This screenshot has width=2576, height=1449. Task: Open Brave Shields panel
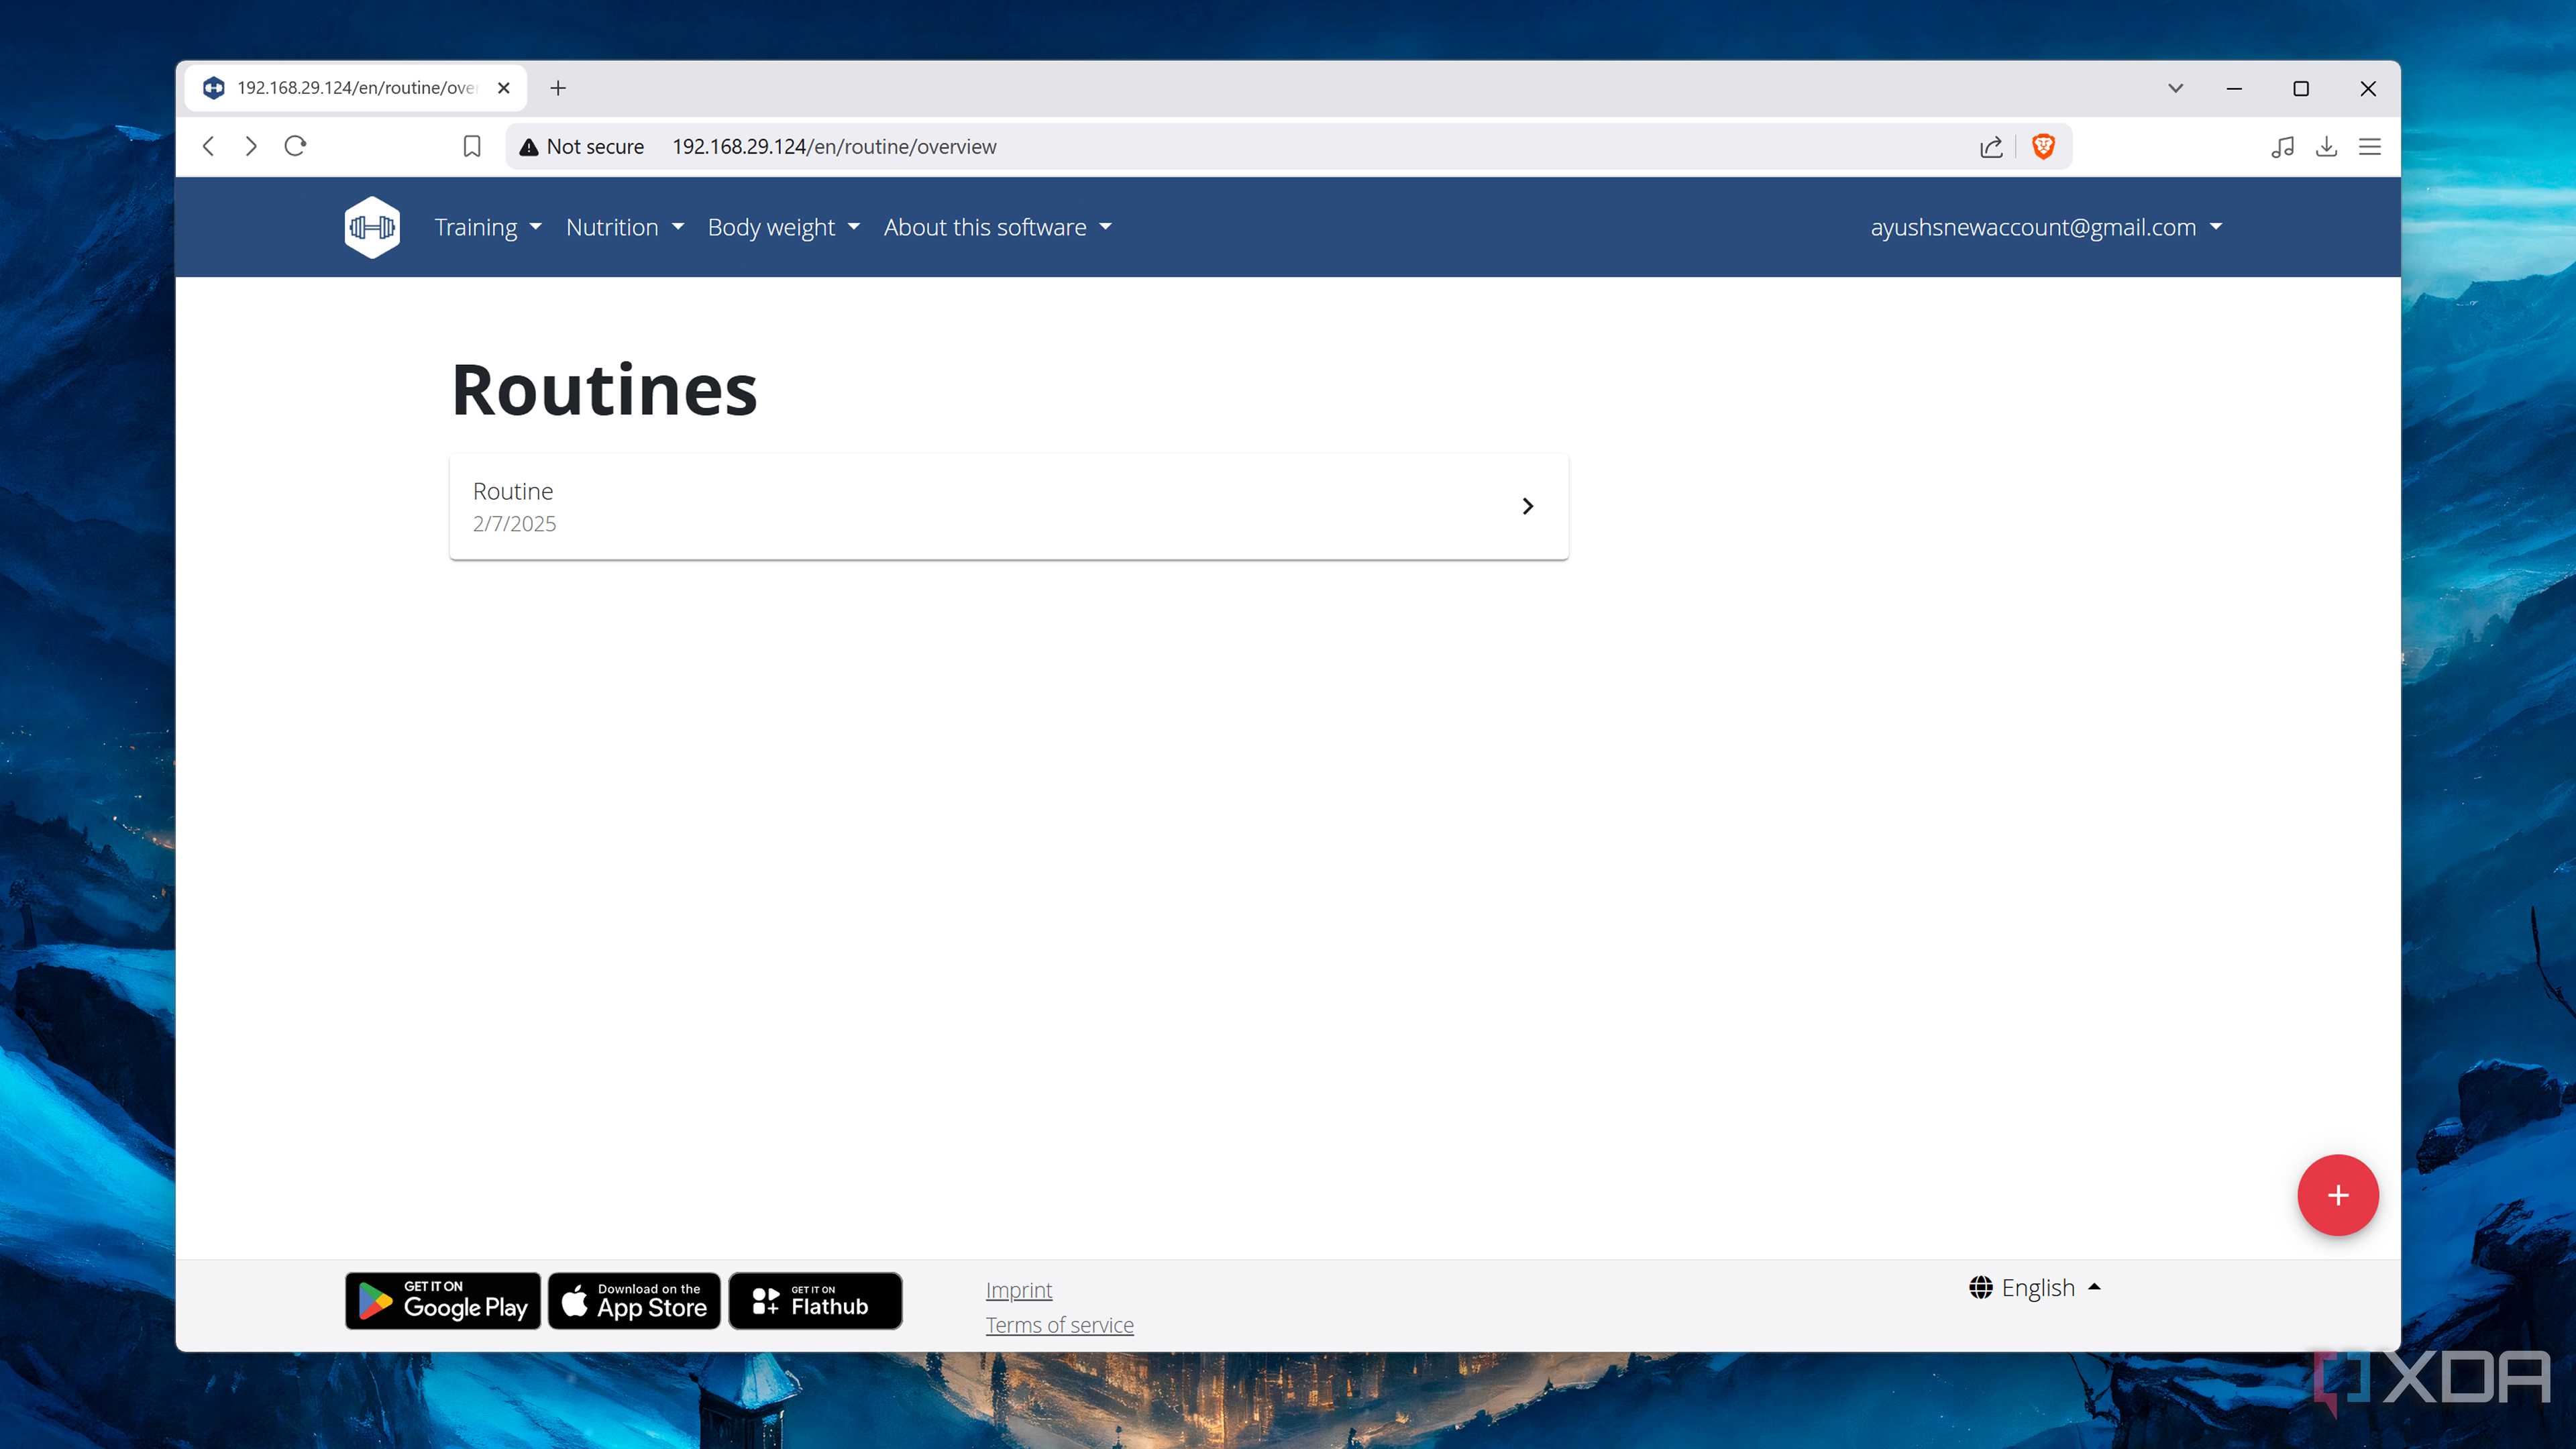(2043, 146)
